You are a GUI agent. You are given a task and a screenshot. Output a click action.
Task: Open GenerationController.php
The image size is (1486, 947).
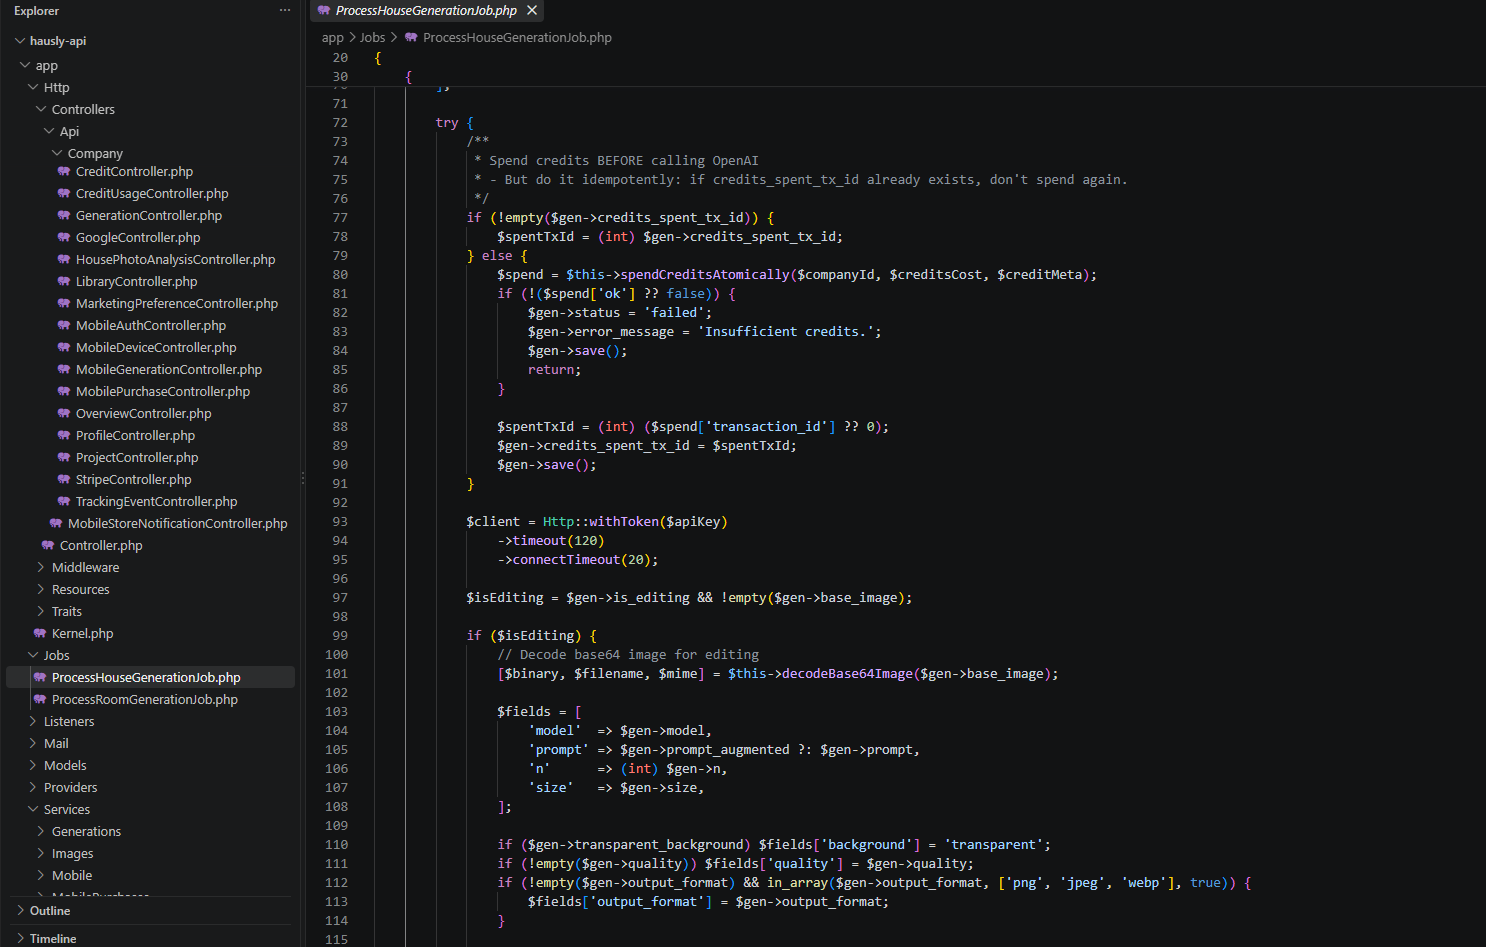click(x=149, y=216)
